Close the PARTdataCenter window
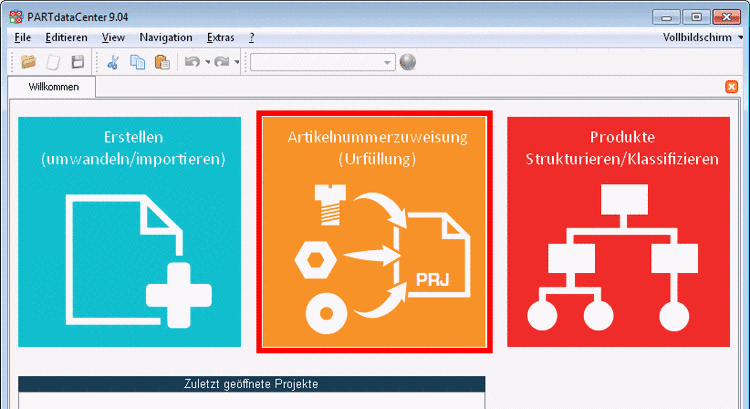 pyautogui.click(x=727, y=17)
